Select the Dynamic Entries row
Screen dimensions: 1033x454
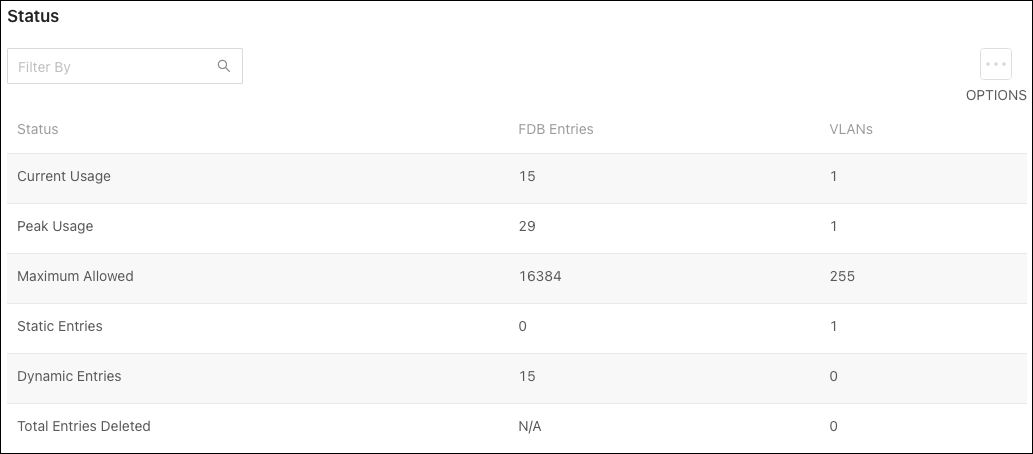(516, 377)
